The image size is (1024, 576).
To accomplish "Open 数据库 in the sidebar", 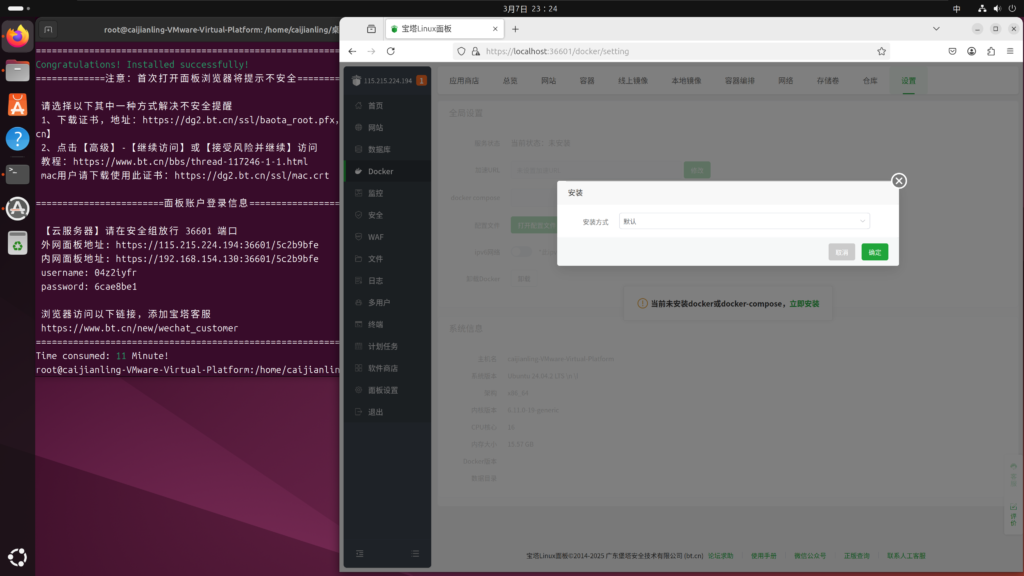I will pyautogui.click(x=387, y=150).
